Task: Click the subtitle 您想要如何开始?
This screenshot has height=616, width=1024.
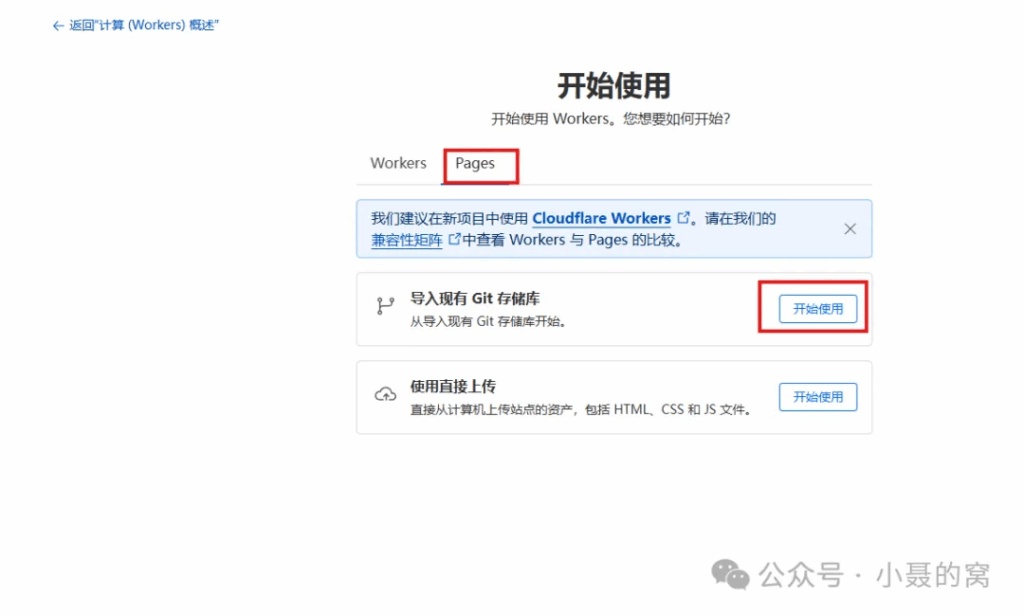Action: click(x=677, y=119)
